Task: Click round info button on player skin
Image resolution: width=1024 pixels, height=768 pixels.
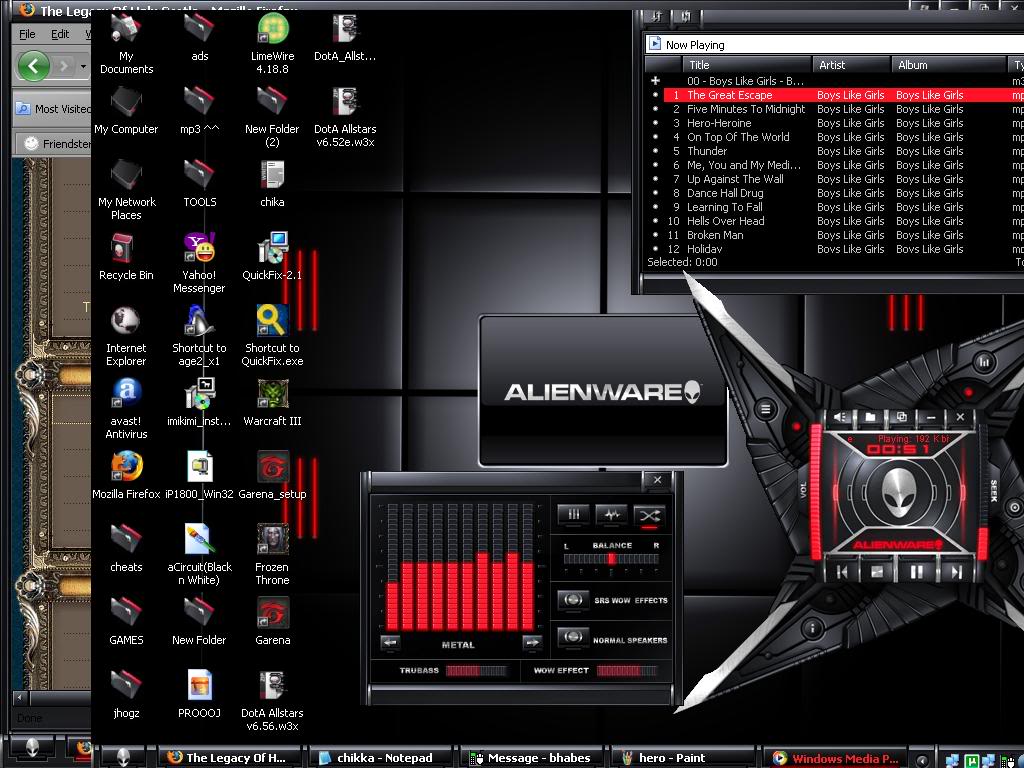Action: tap(812, 628)
